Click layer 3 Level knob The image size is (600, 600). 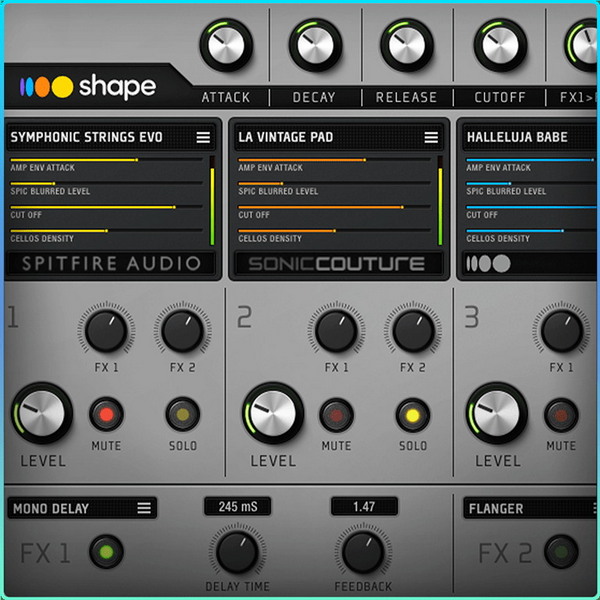(497, 413)
